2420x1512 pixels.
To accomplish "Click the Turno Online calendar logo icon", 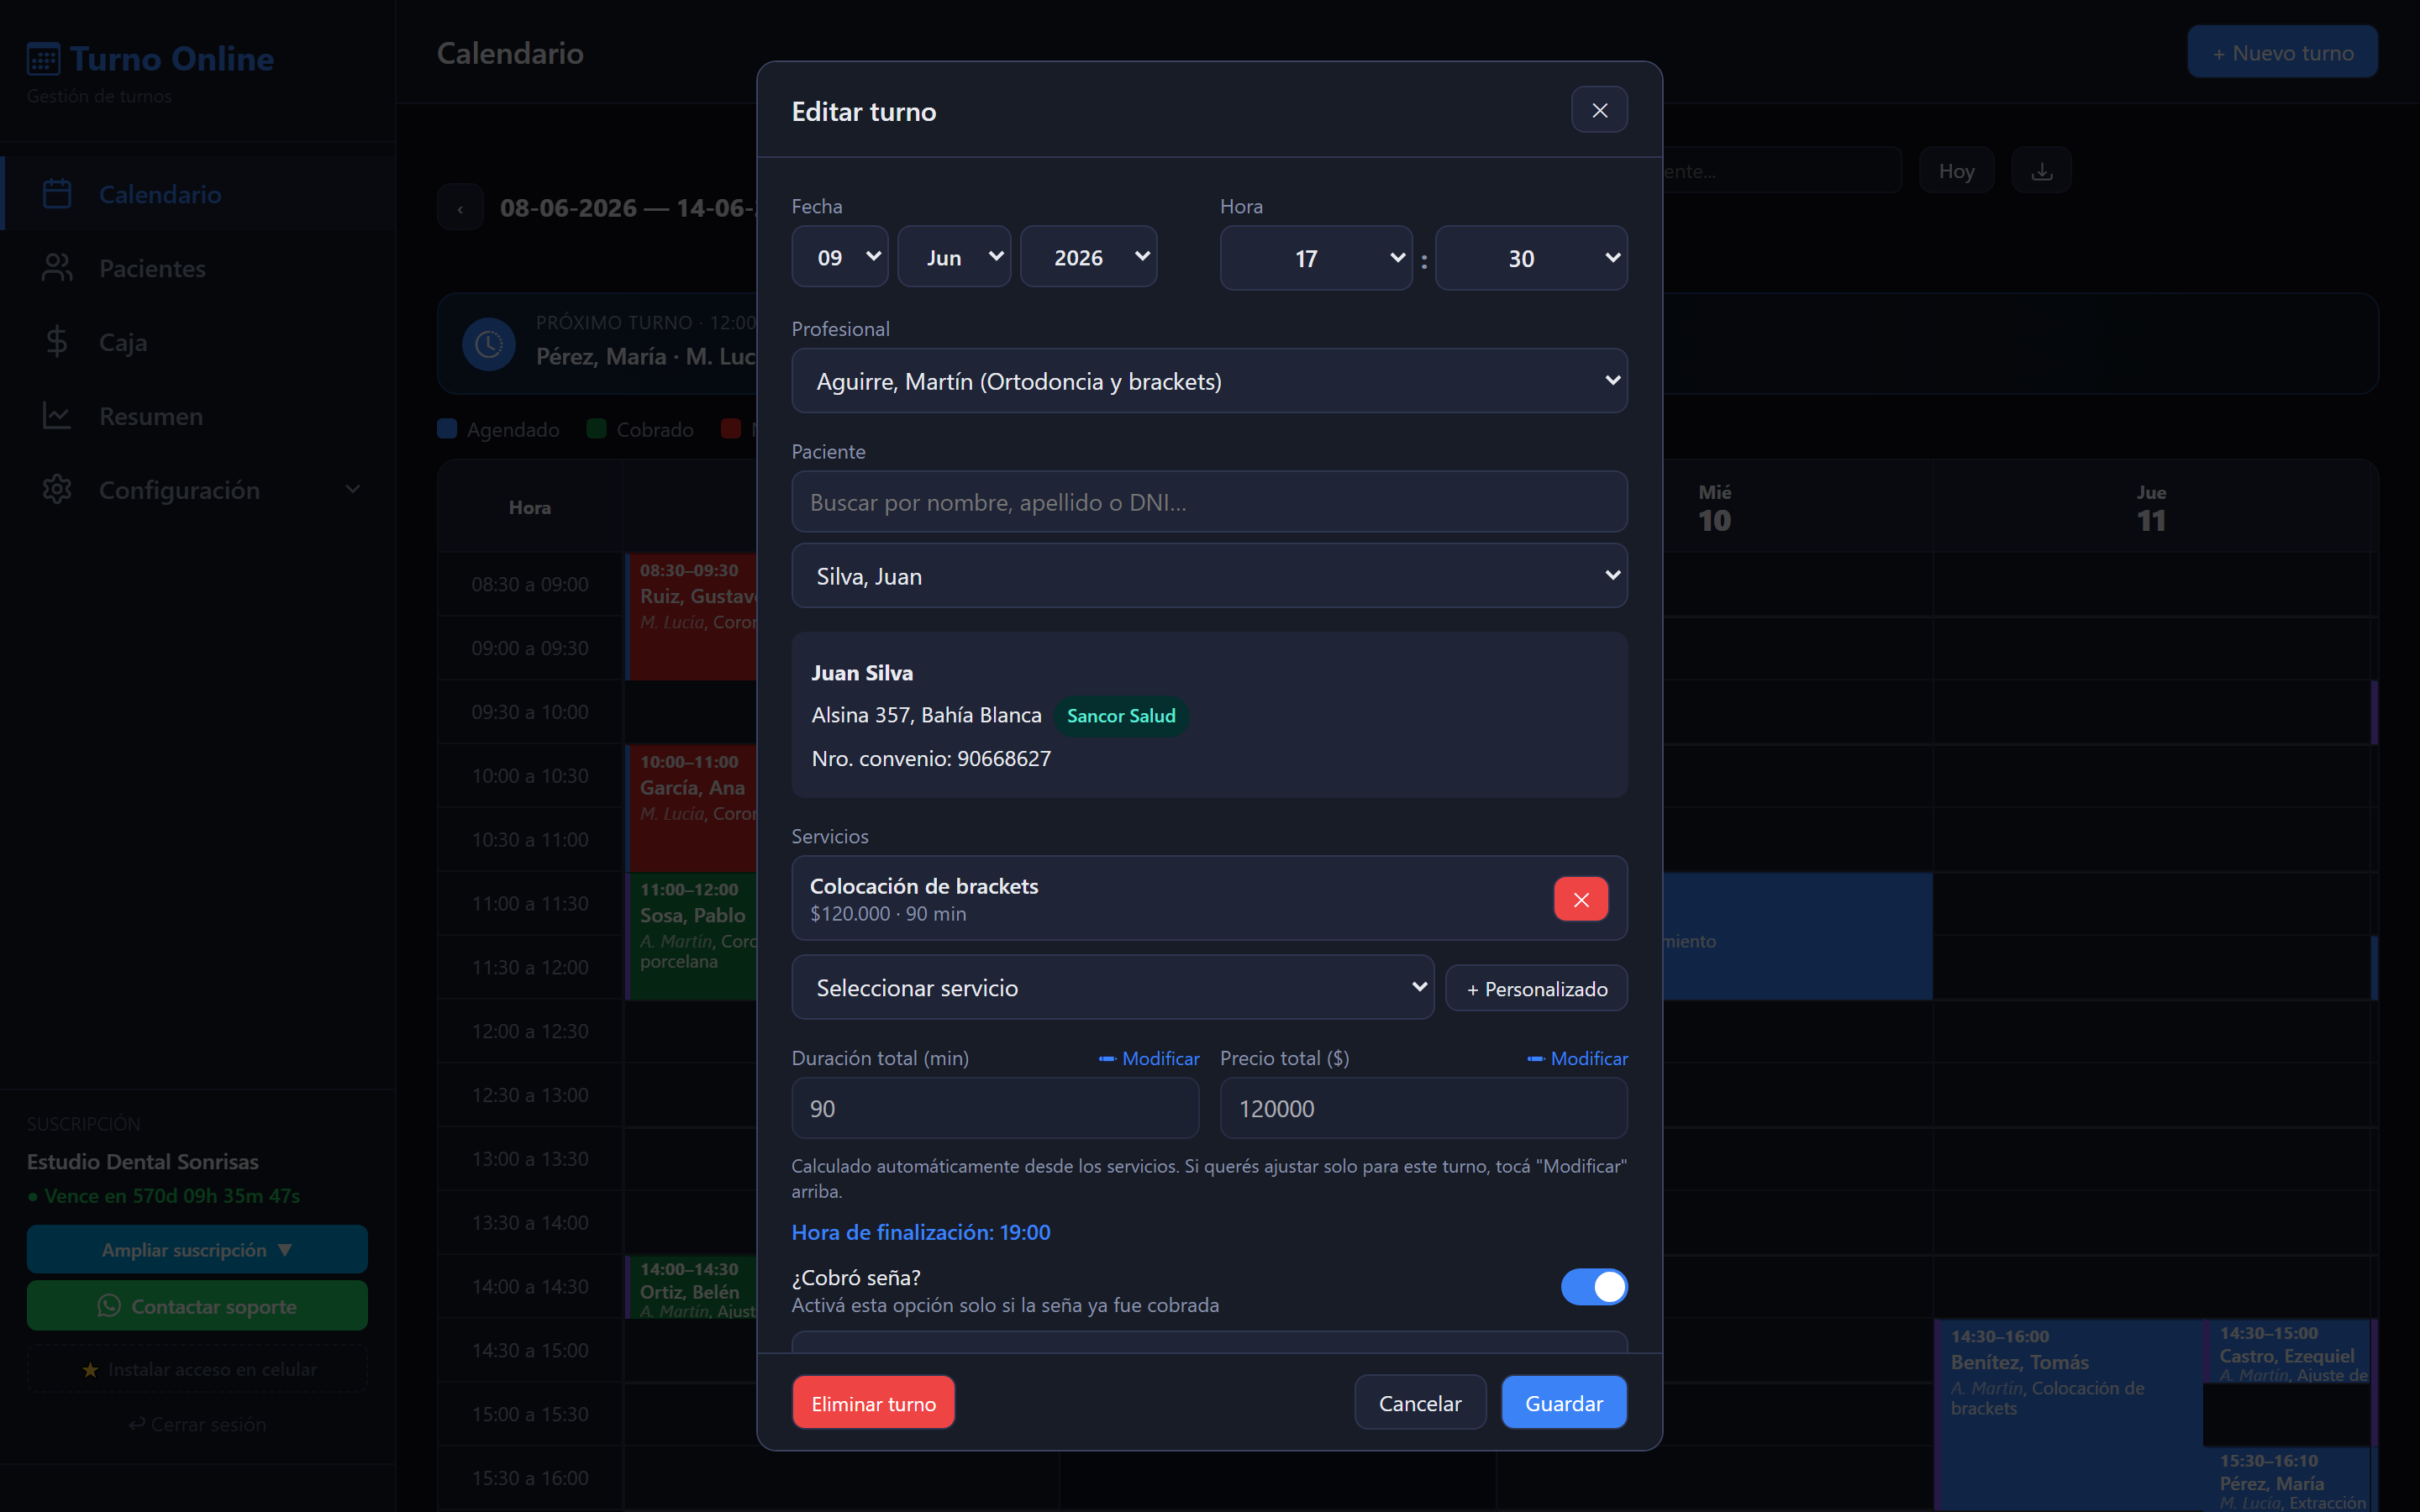I will [x=44, y=59].
